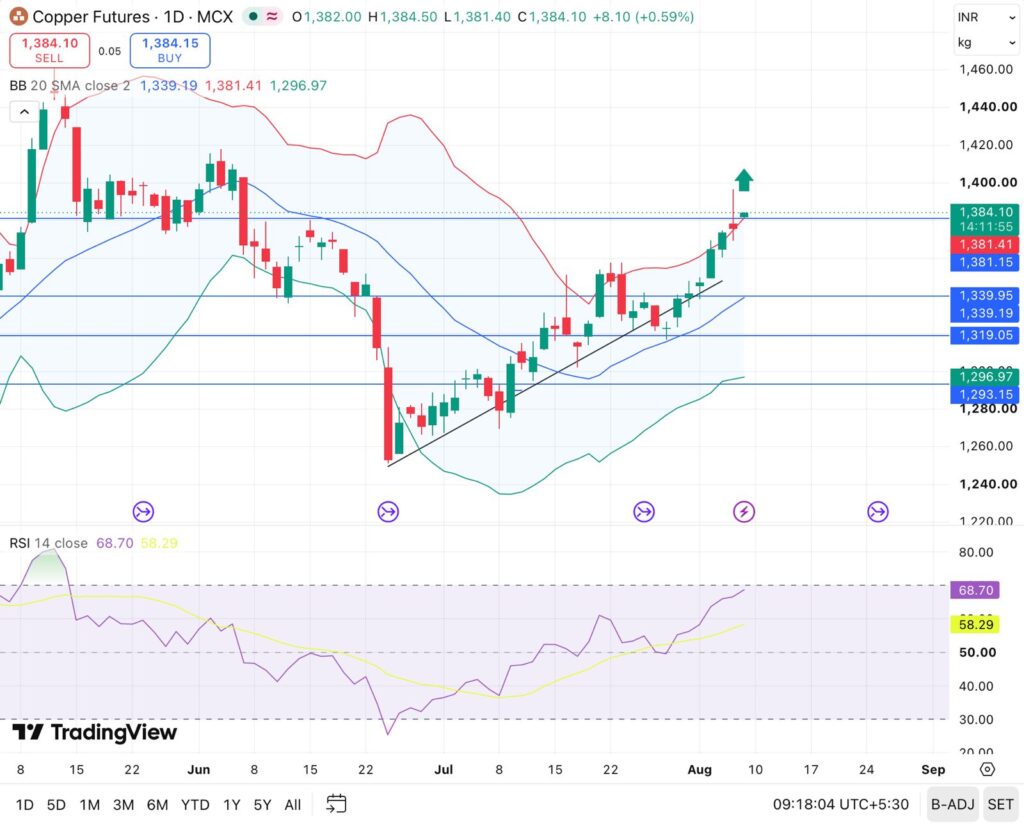The height and width of the screenshot is (824, 1024).
Task: Click the lightning event marker on chart
Action: click(x=744, y=512)
